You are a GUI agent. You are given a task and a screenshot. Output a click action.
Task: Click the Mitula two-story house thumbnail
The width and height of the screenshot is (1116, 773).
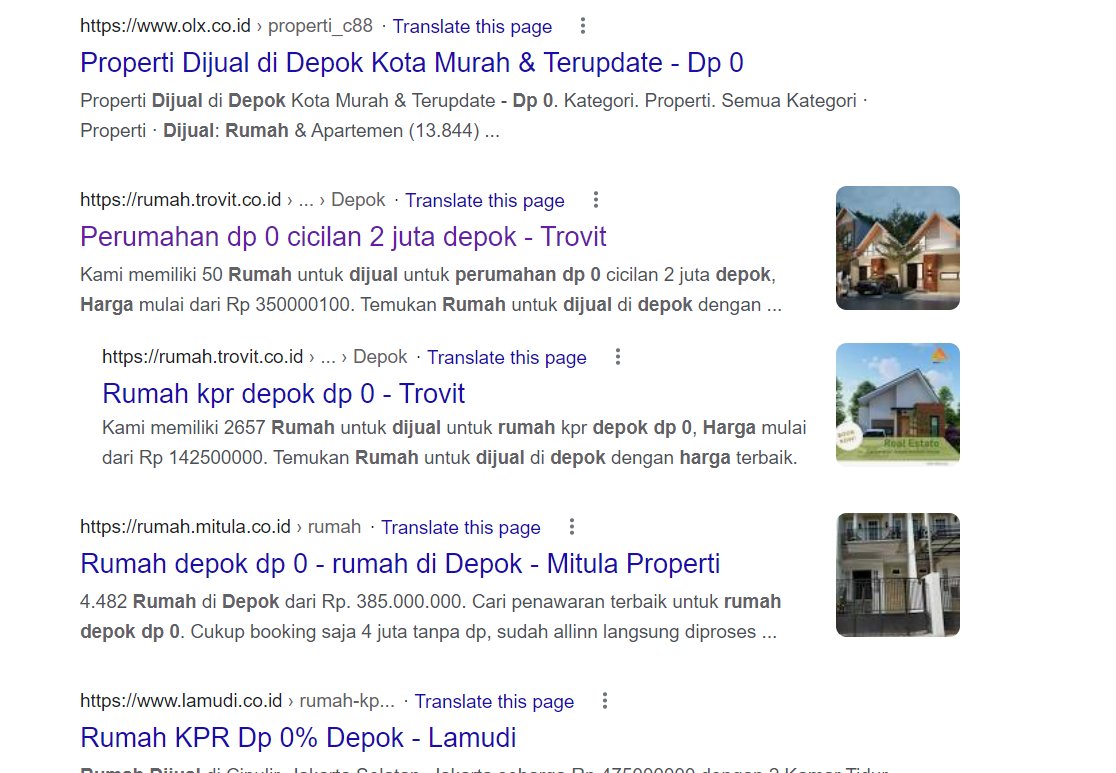(x=897, y=574)
